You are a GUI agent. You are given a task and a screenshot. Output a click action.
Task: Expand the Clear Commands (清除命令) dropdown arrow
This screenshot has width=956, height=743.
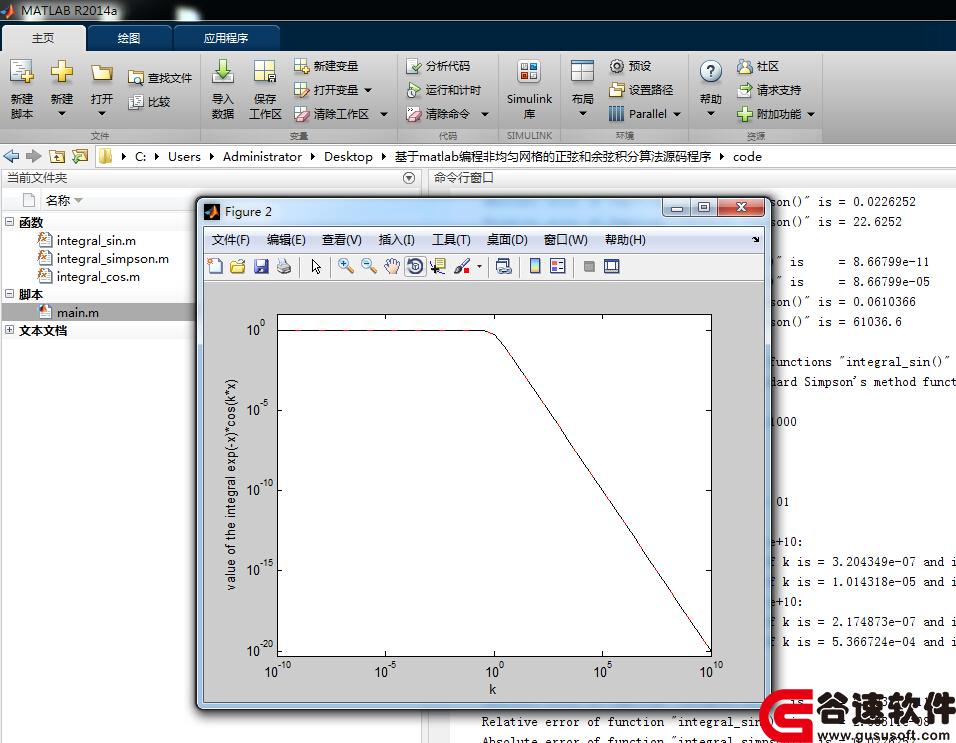(x=485, y=114)
